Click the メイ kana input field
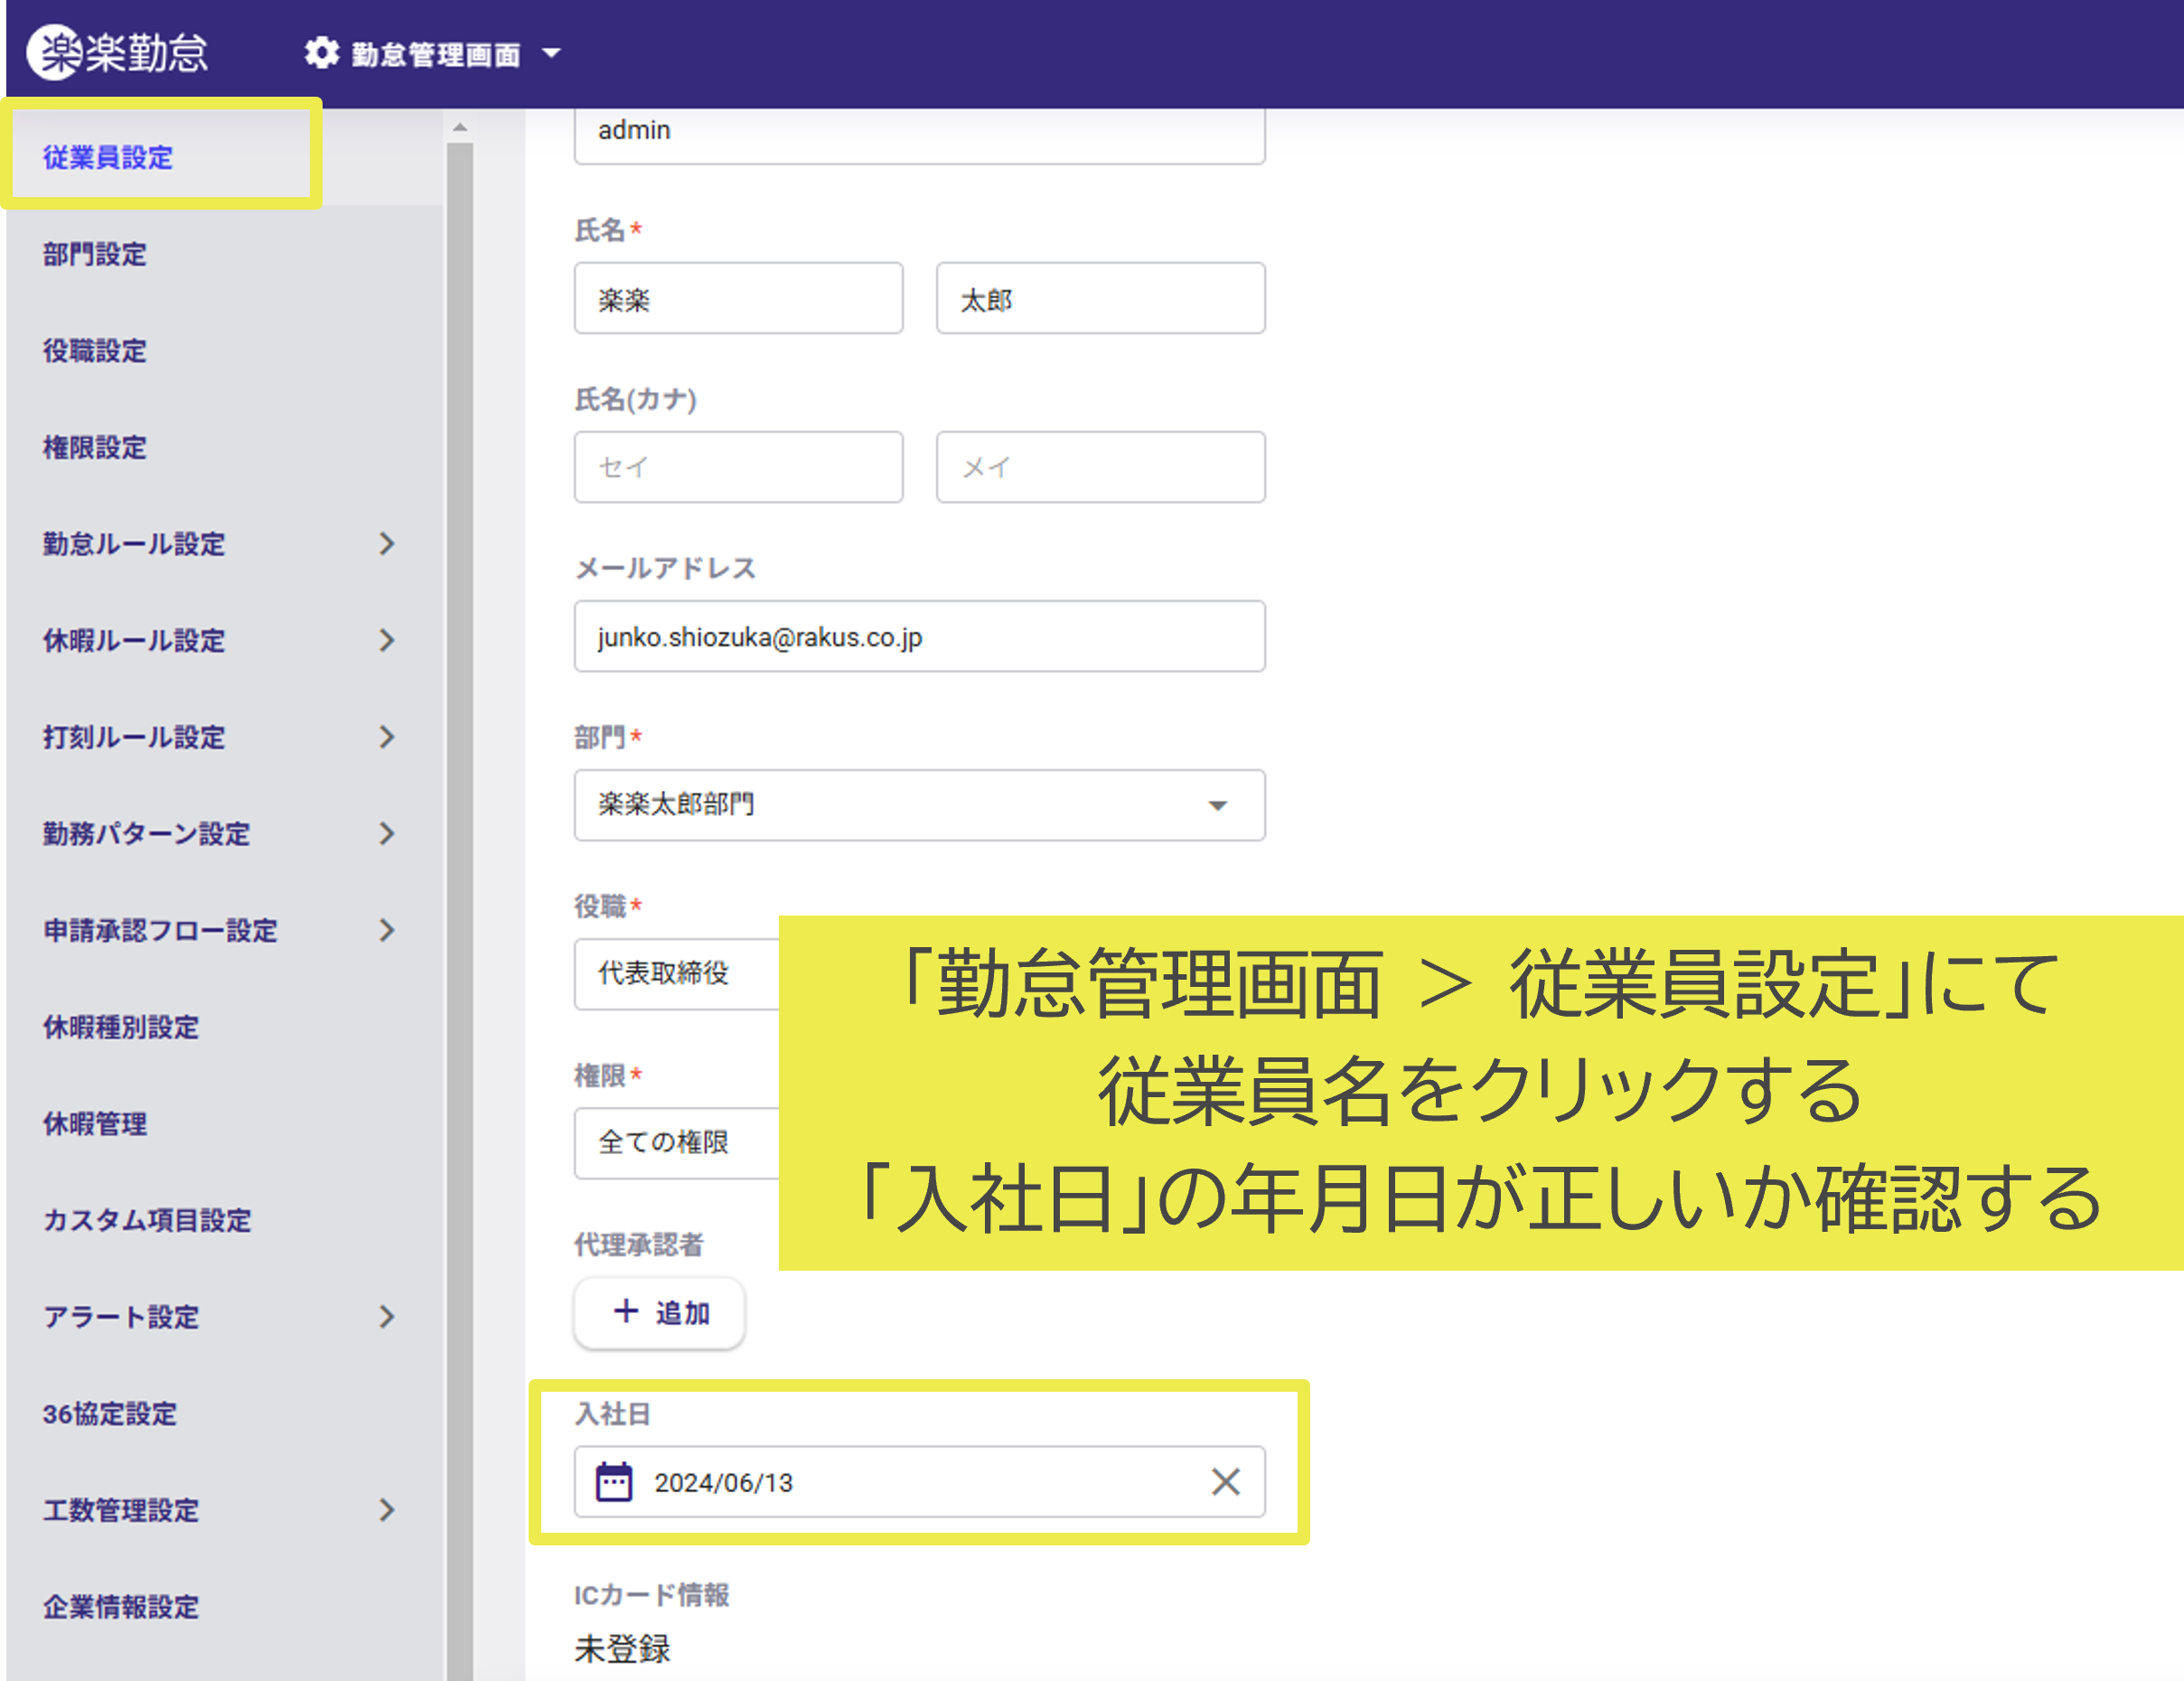This screenshot has height=1681, width=2184. tap(1101, 467)
